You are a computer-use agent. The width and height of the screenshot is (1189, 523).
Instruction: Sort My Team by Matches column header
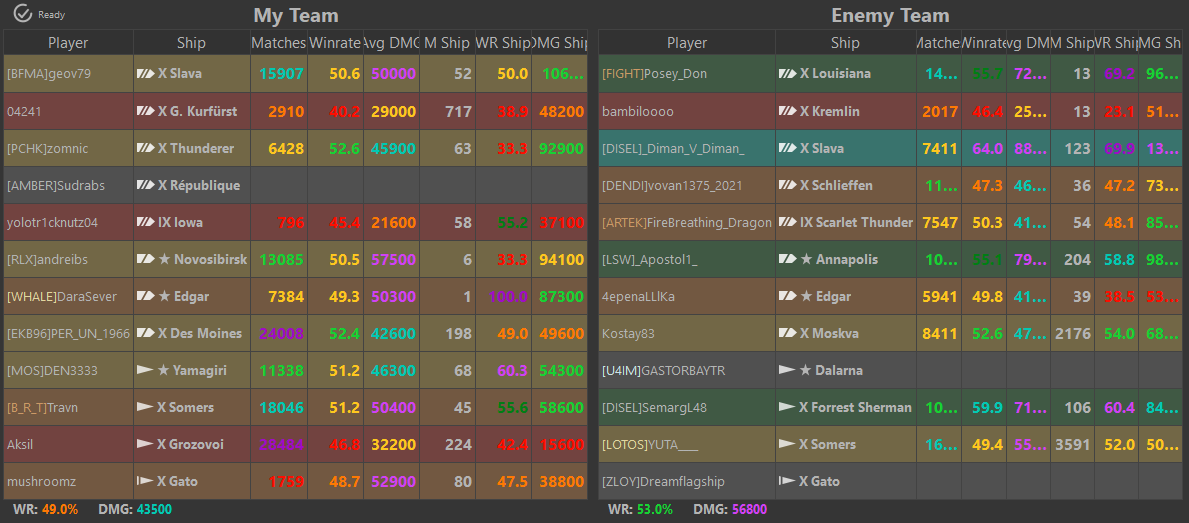click(279, 43)
